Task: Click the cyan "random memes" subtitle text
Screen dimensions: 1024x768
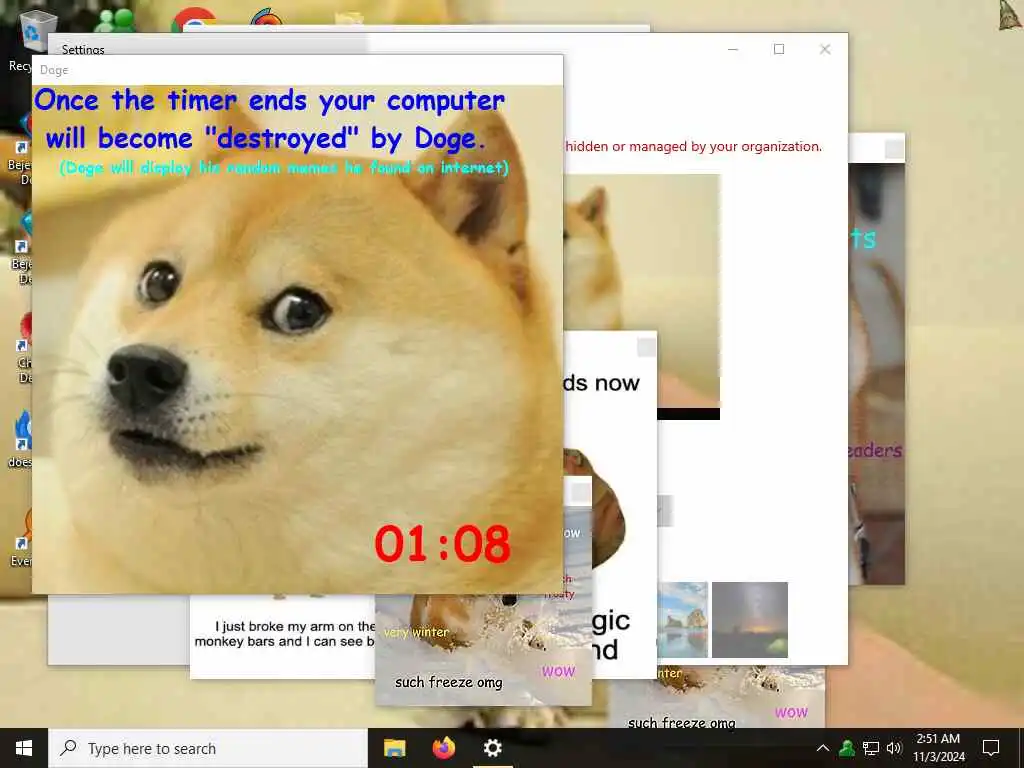Action: click(284, 168)
